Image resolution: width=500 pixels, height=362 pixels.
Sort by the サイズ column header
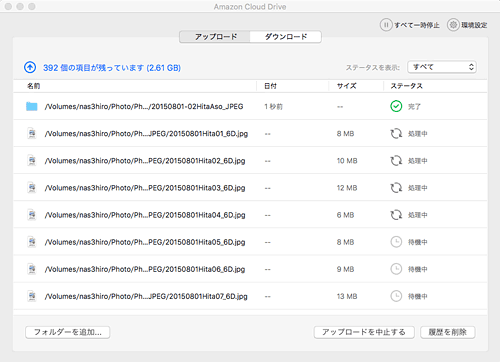click(x=346, y=86)
